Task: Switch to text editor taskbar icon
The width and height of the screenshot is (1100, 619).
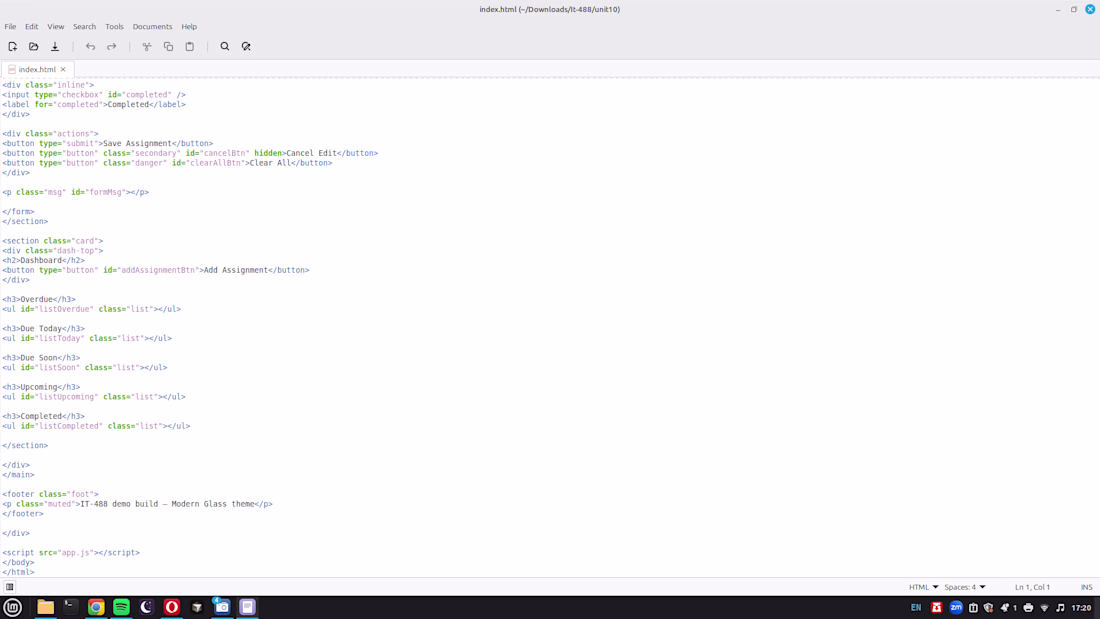Action: pyautogui.click(x=247, y=607)
